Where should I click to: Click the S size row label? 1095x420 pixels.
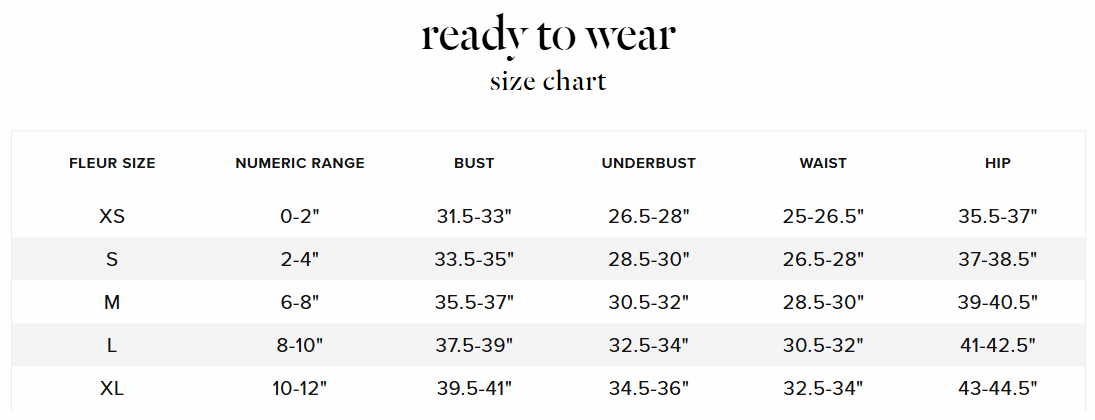click(112, 259)
